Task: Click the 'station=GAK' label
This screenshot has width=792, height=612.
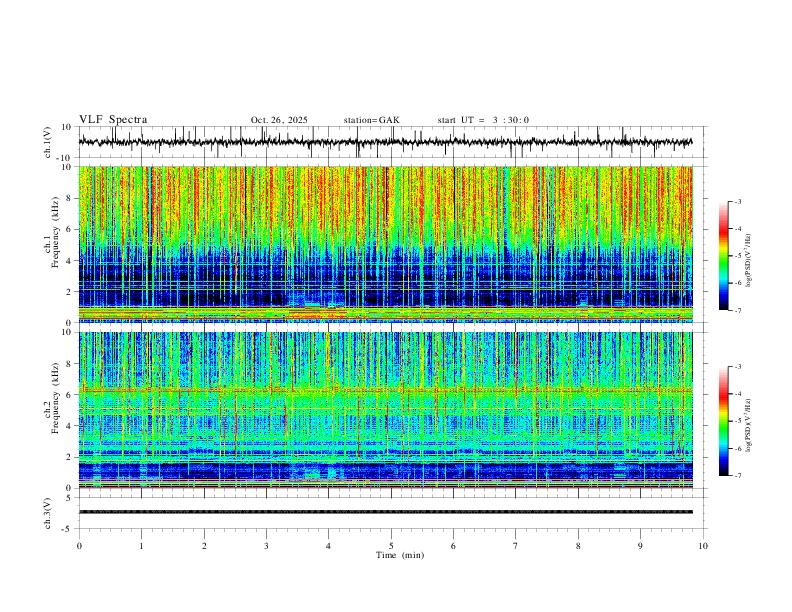Action: pos(372,120)
